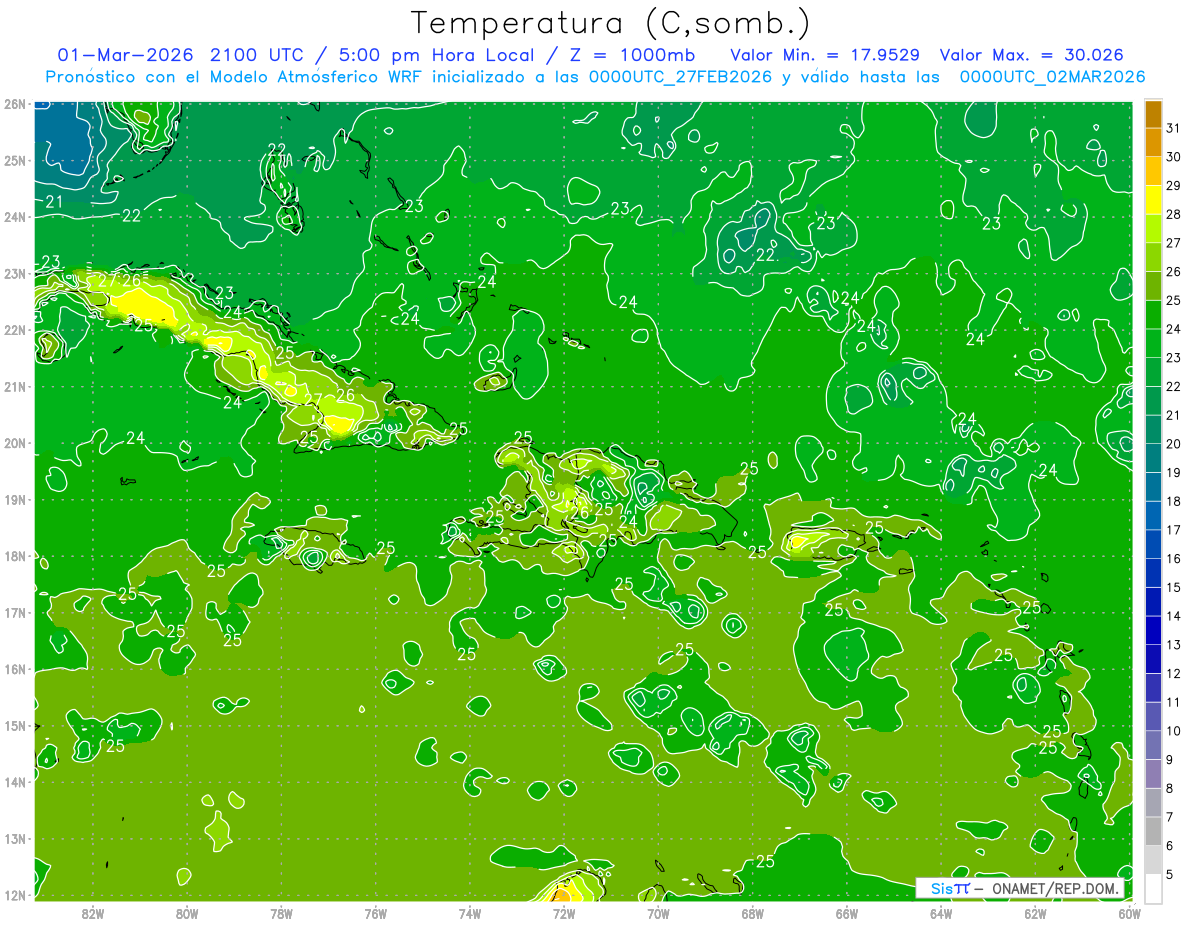Click the white swatch below 5 in legend
This screenshot has width=1200, height=927.
pos(1153,888)
